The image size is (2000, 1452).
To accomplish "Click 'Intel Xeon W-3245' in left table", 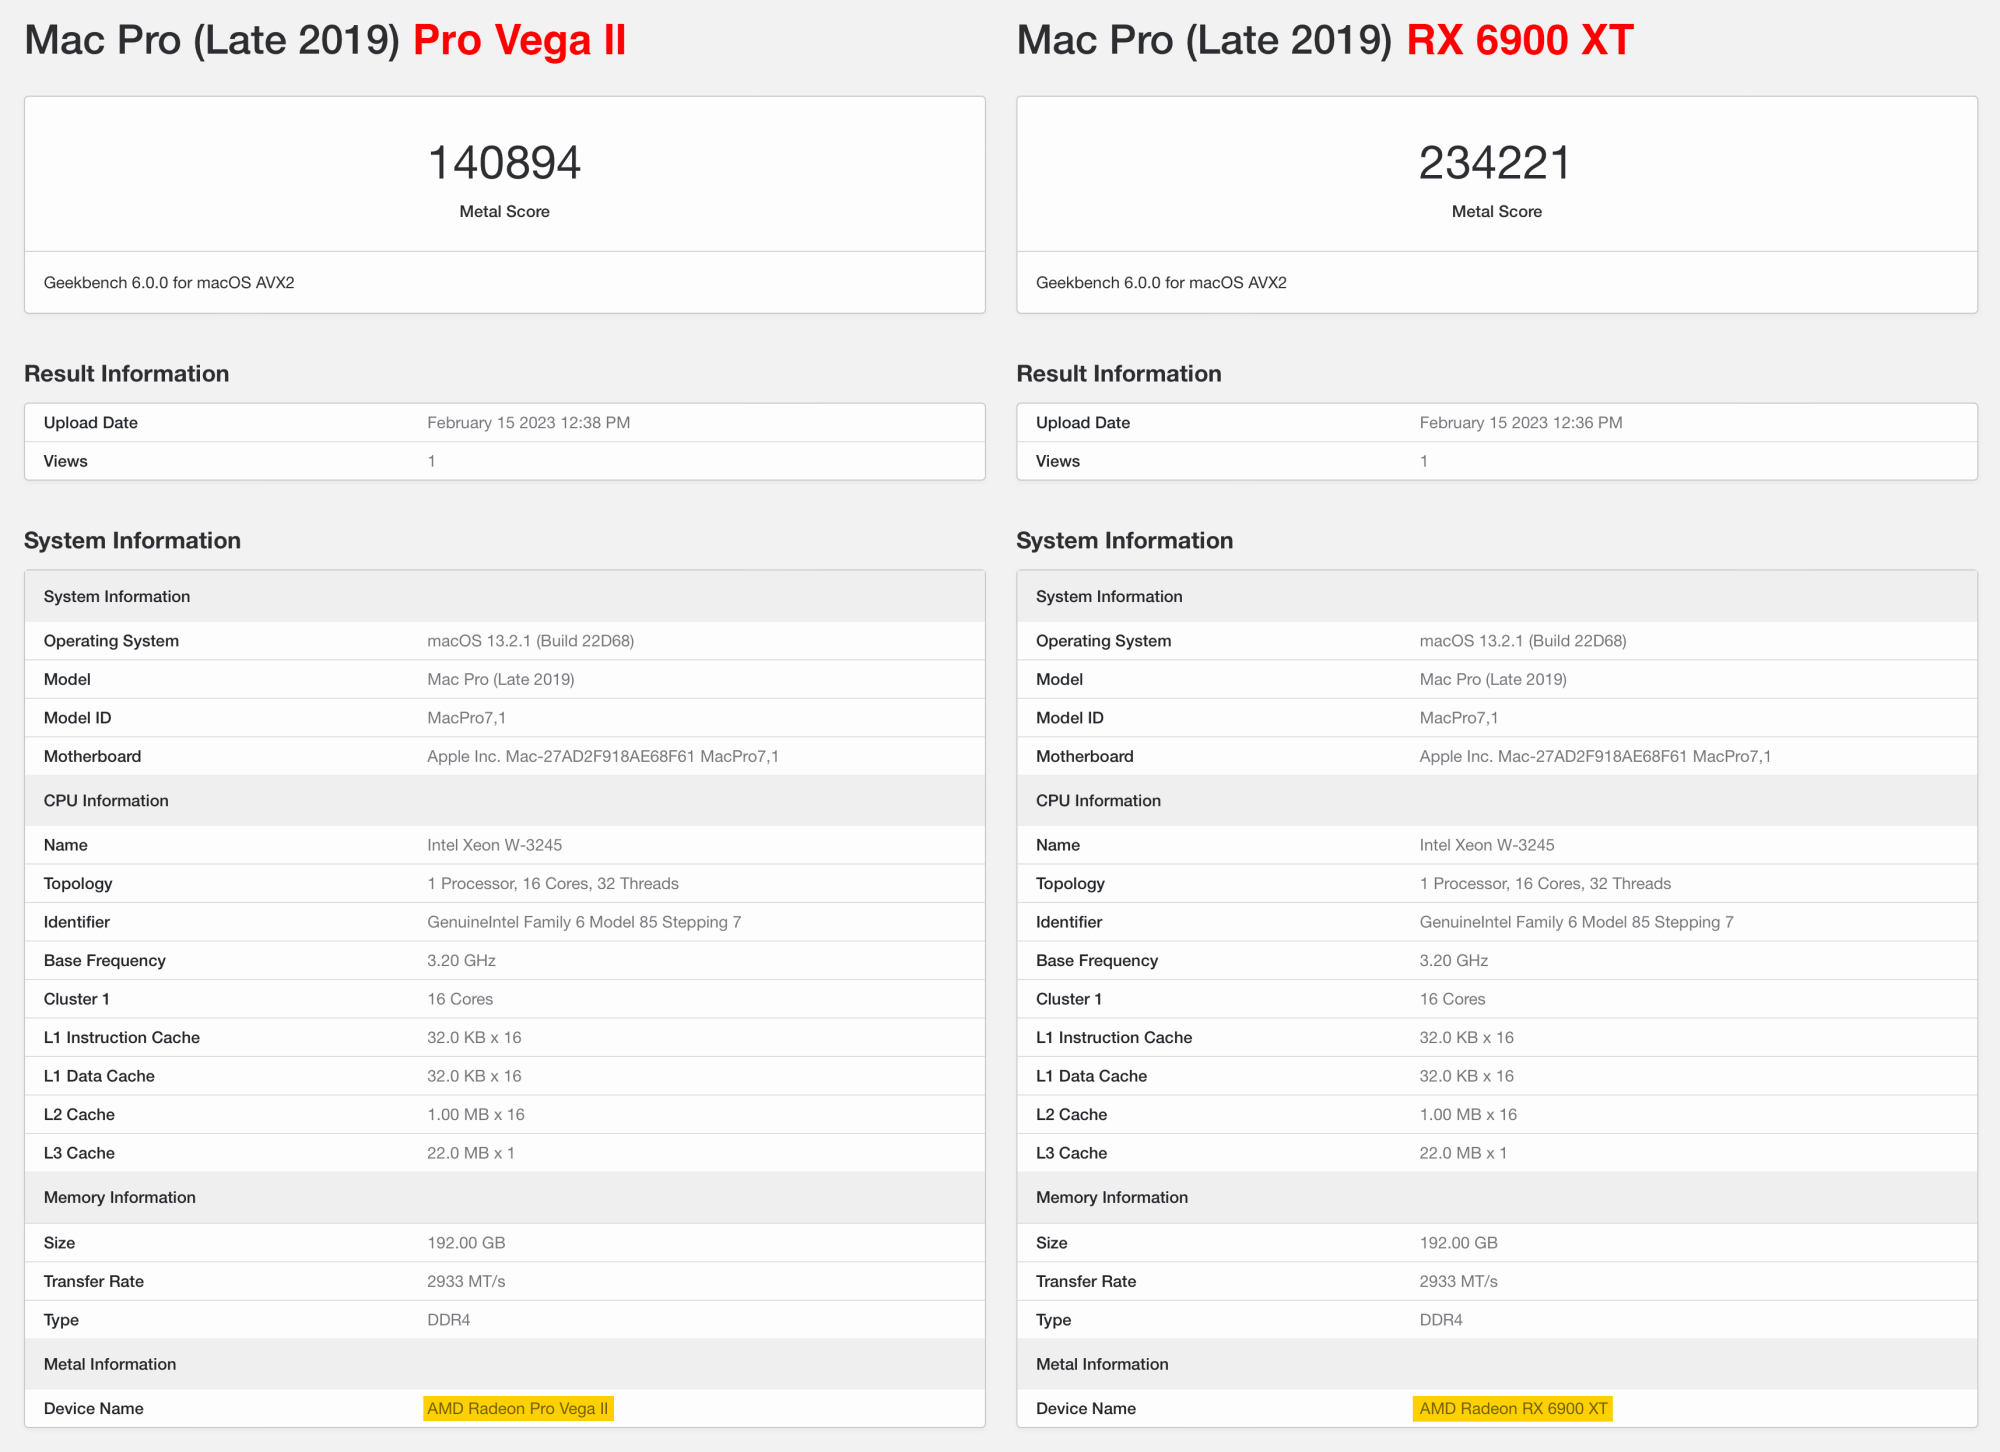I will click(x=494, y=845).
